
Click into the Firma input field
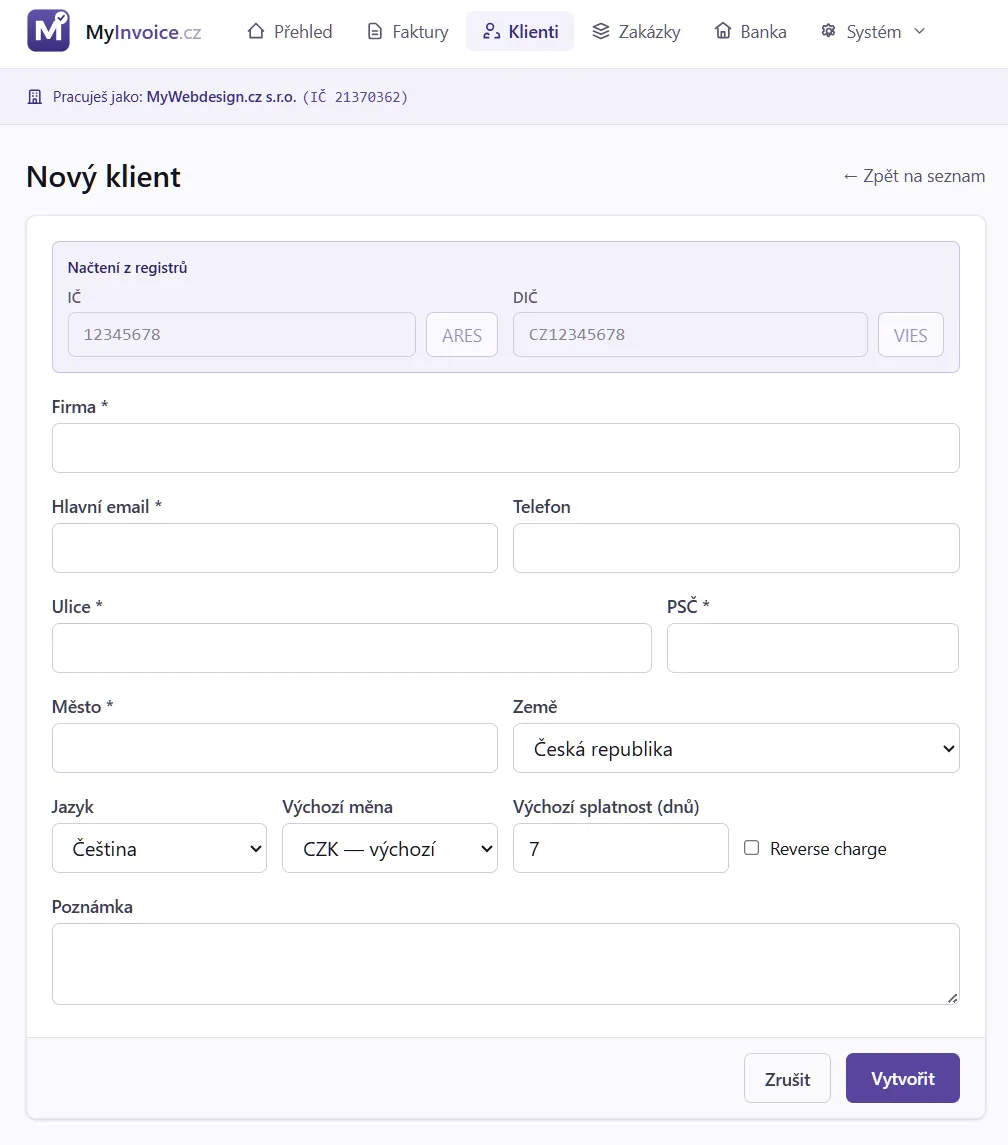click(505, 448)
